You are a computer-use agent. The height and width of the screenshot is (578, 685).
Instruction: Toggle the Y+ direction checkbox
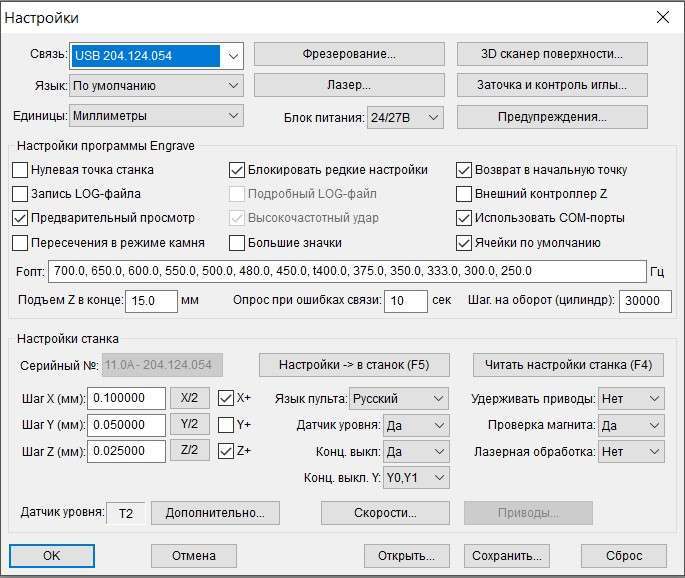(x=227, y=424)
